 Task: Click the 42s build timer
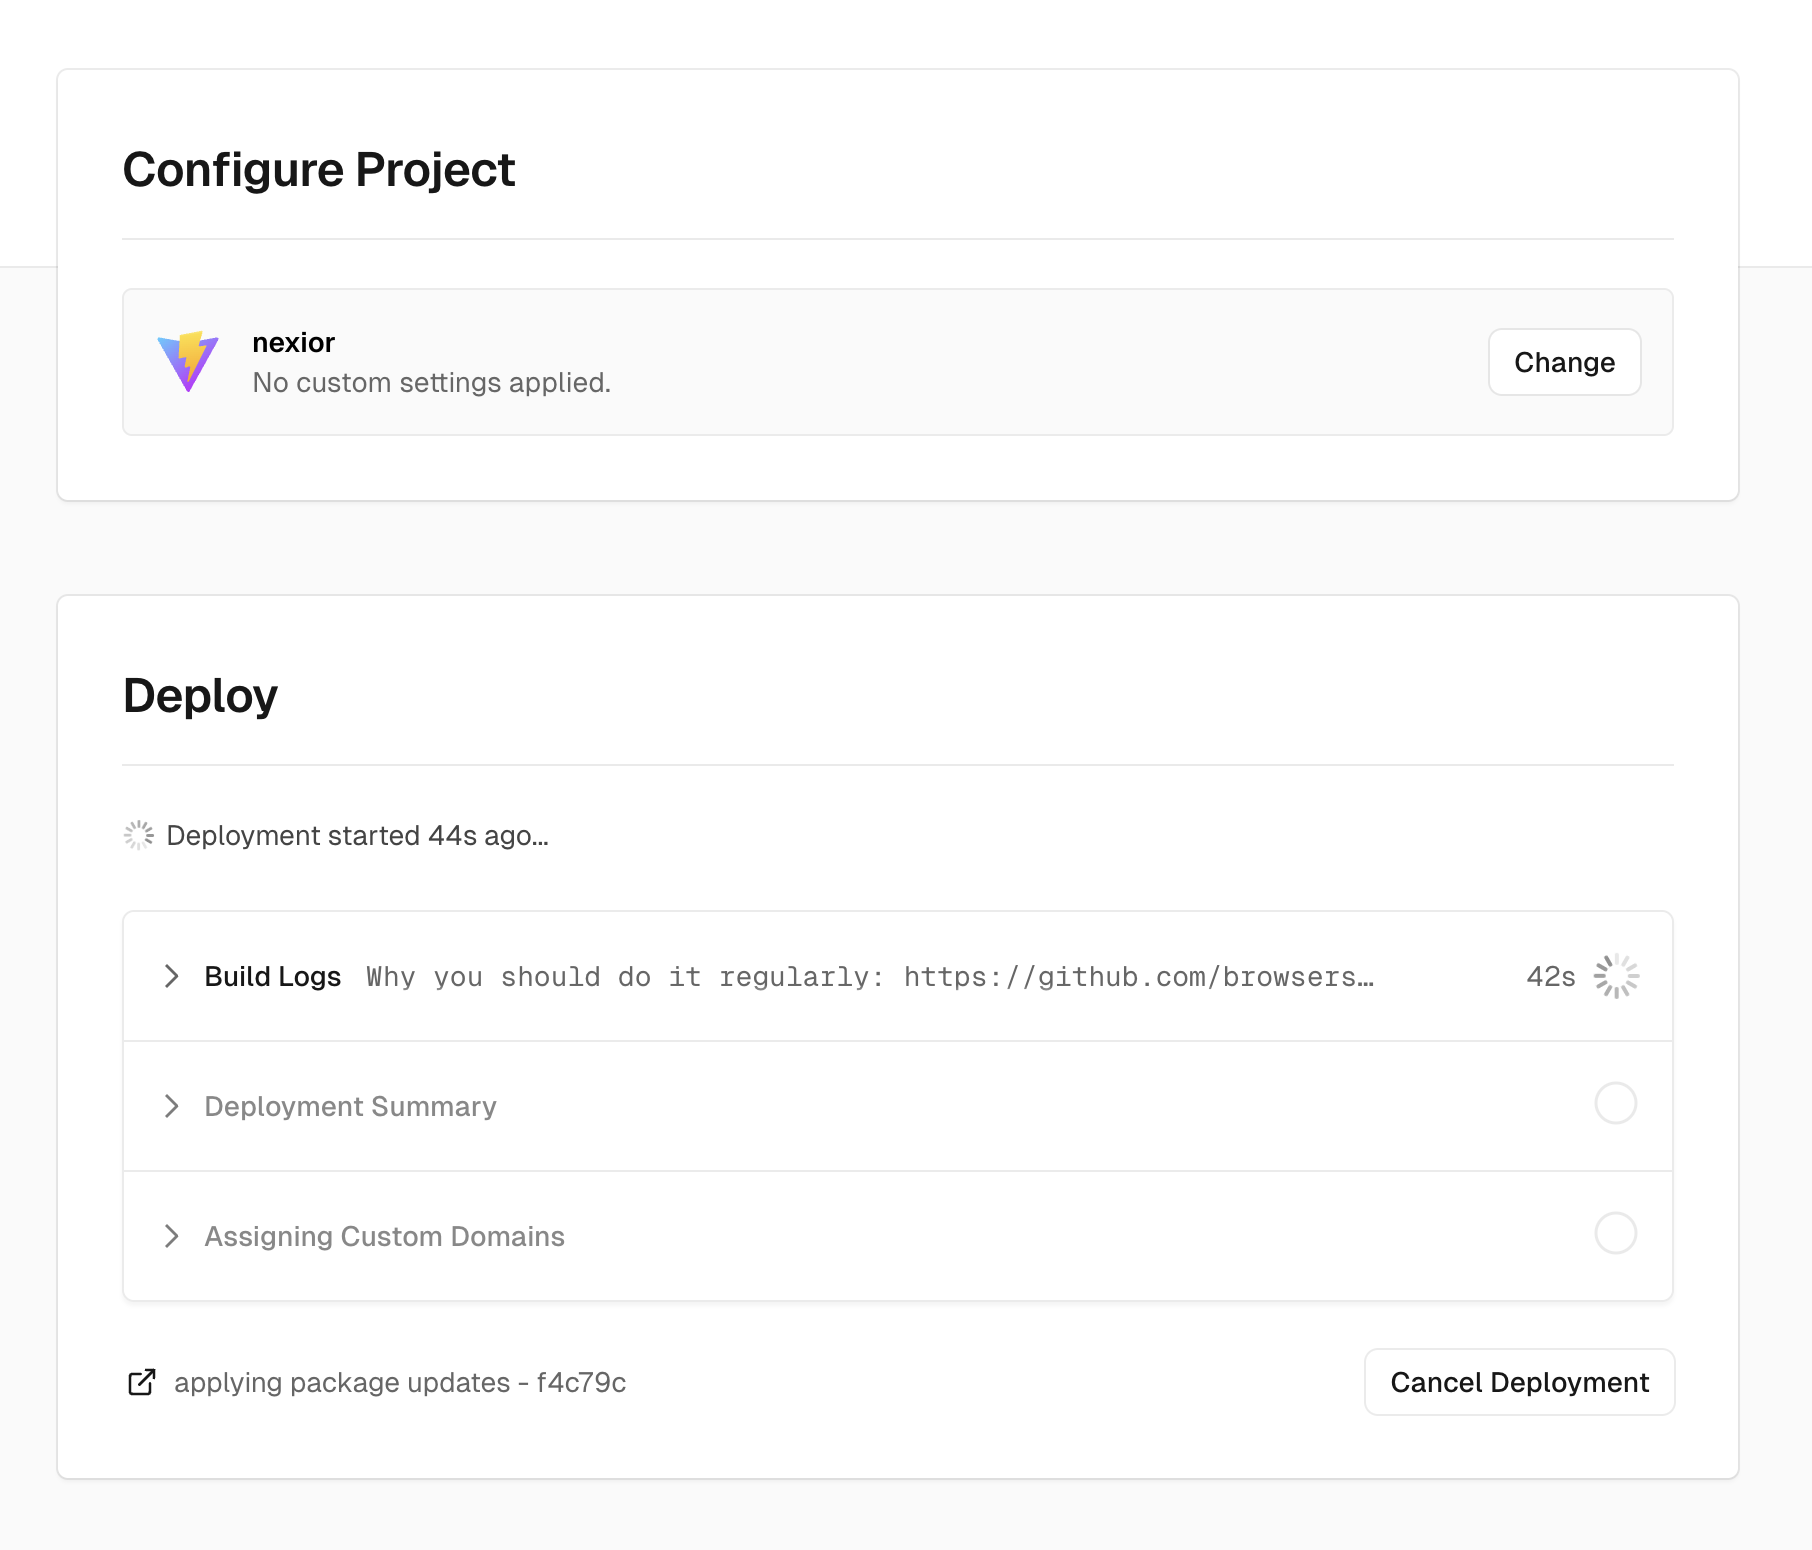pyautogui.click(x=1551, y=976)
